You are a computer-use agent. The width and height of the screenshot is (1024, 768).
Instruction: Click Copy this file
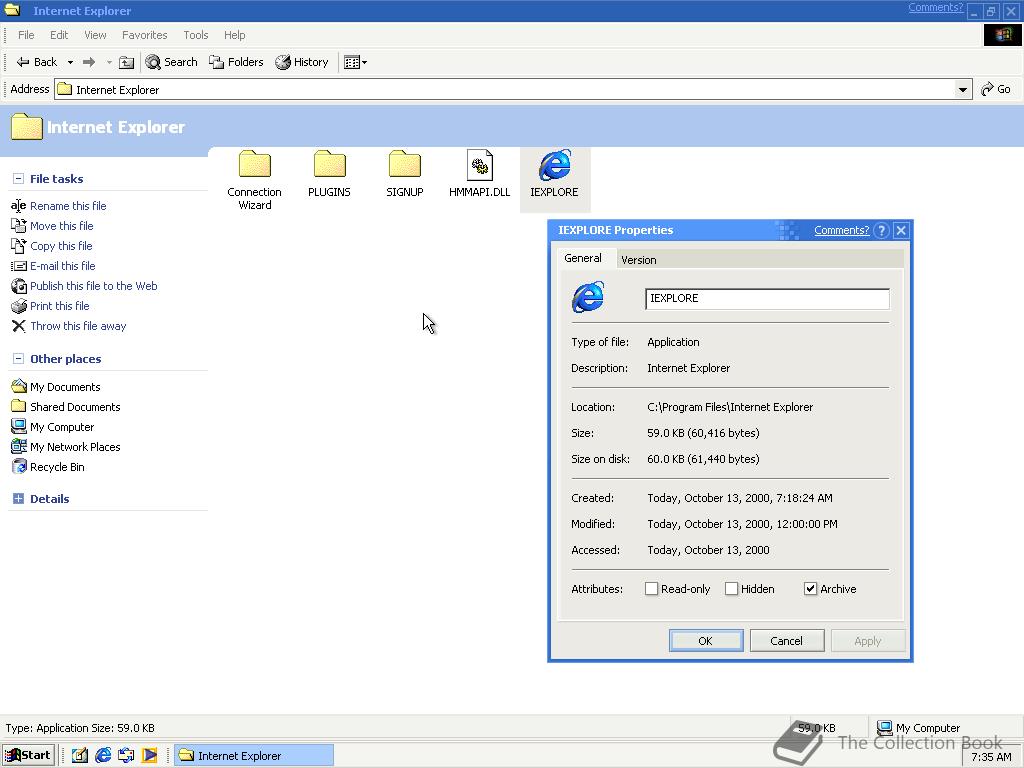point(61,246)
